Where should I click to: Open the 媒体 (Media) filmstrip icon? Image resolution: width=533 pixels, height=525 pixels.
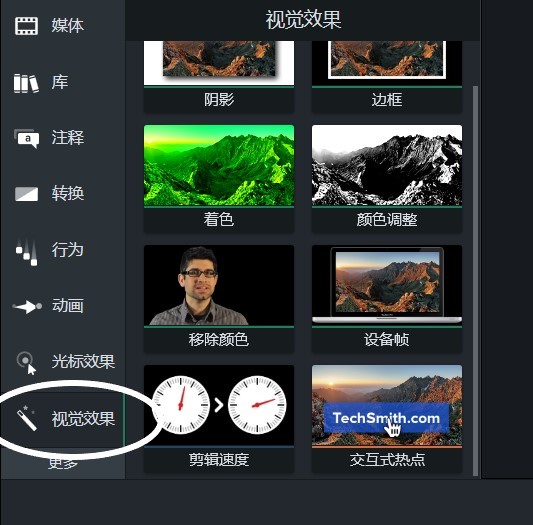(x=26, y=26)
